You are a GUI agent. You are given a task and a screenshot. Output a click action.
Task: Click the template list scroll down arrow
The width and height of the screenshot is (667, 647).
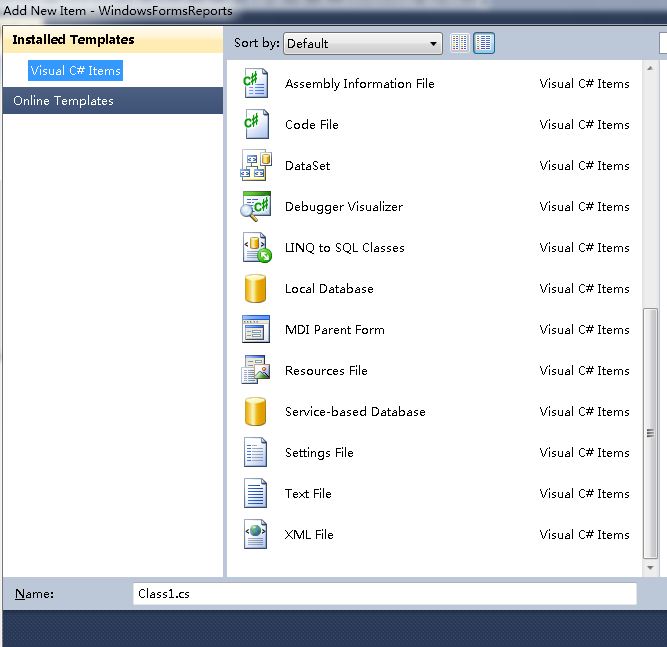(x=650, y=567)
